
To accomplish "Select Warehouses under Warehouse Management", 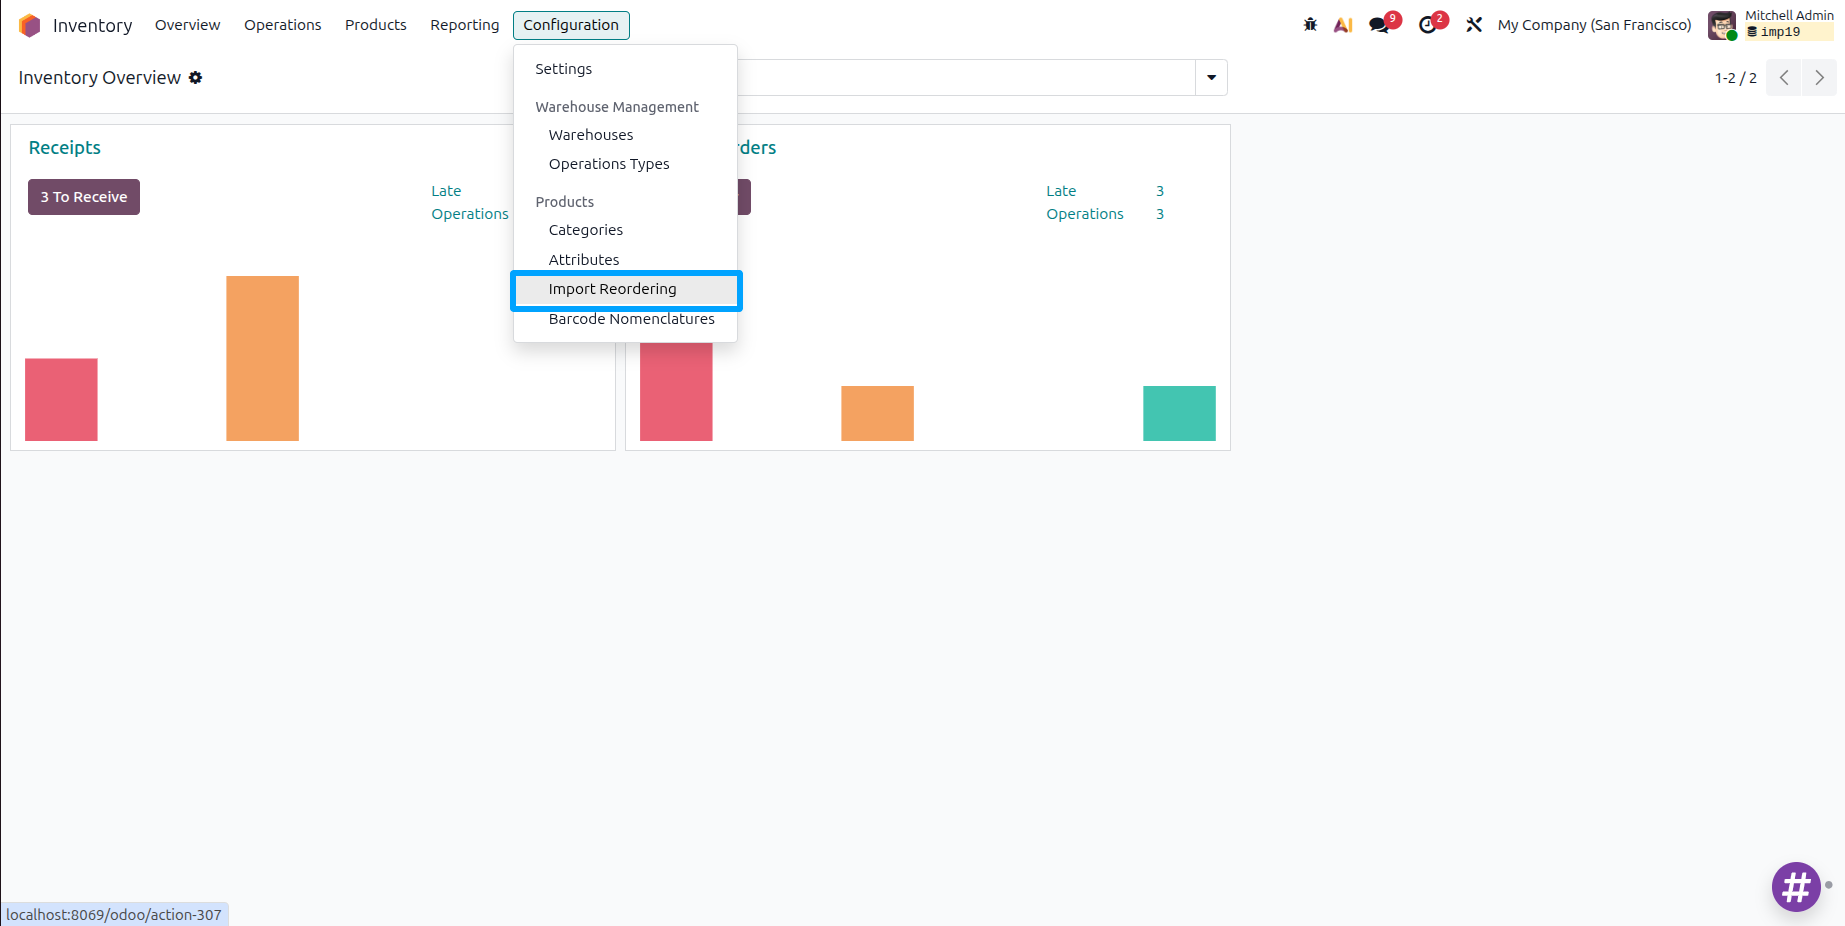I will [x=625, y=135].
